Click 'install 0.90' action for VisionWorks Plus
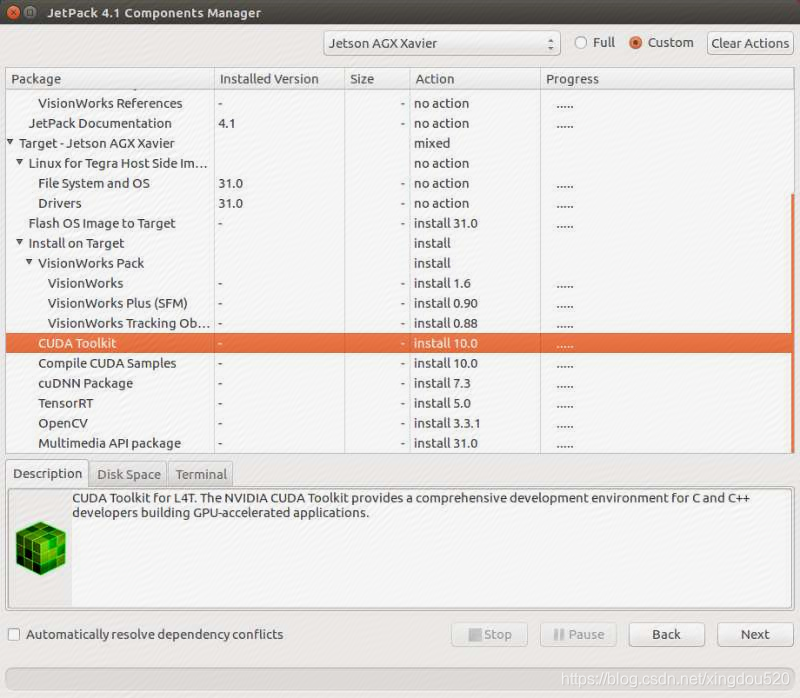Screen dimensions: 800x698 point(445,303)
